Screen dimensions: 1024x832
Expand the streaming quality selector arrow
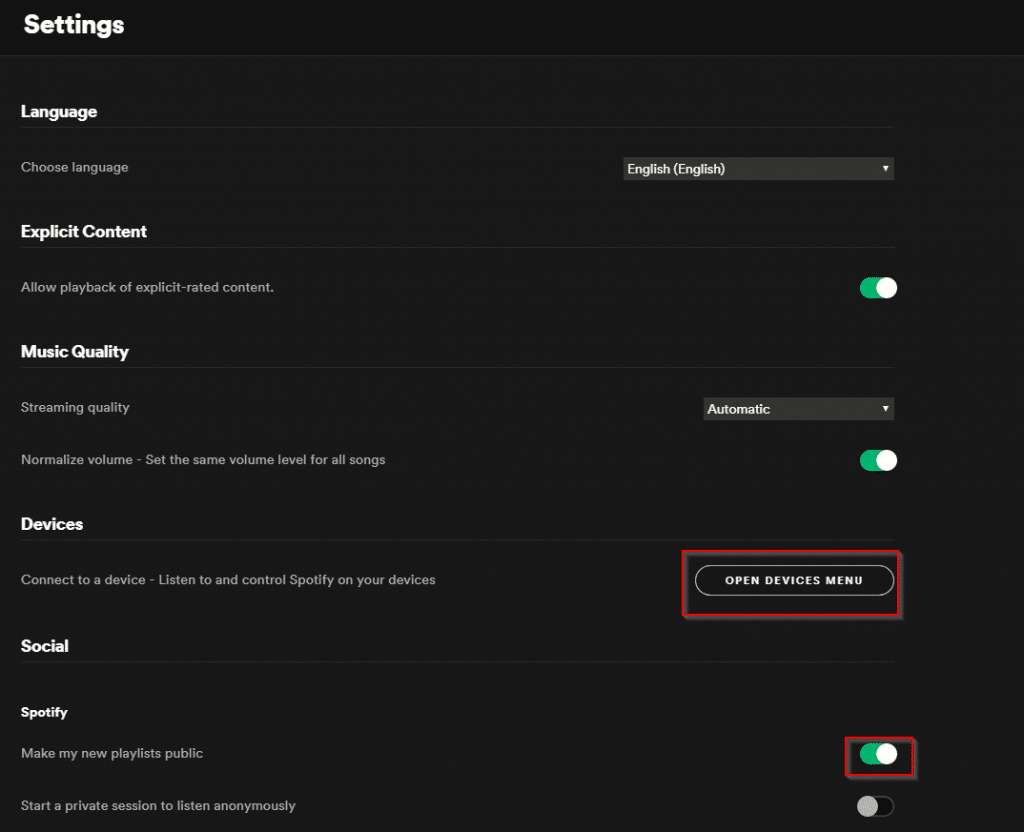[x=885, y=408]
